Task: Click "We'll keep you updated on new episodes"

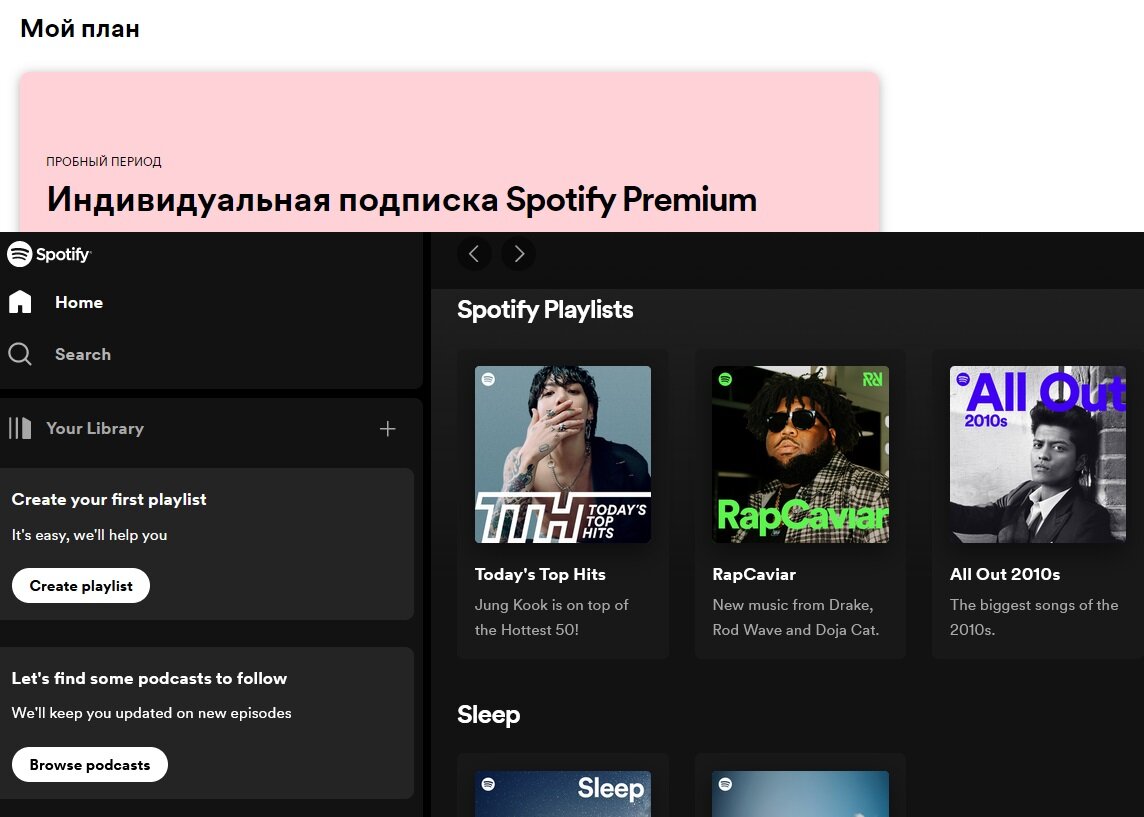Action: (x=151, y=713)
